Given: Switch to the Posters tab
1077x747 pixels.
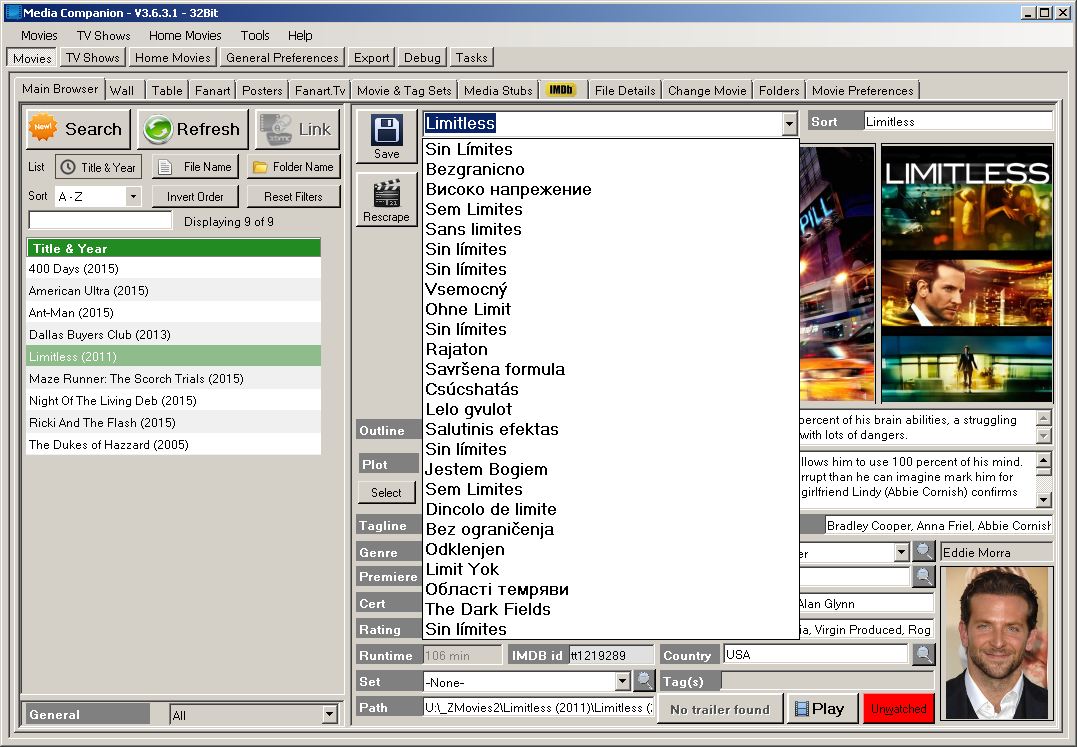Looking at the screenshot, I should 262,91.
